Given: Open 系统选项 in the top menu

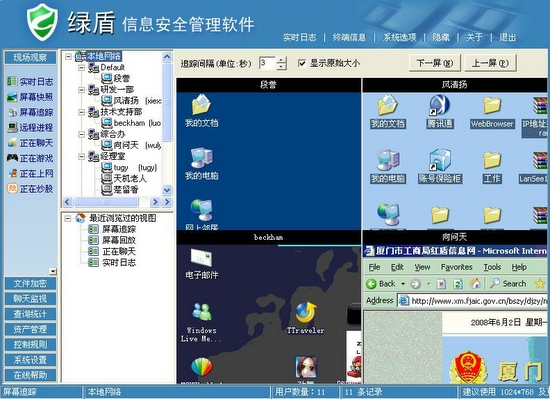Looking at the screenshot, I should tap(399, 37).
